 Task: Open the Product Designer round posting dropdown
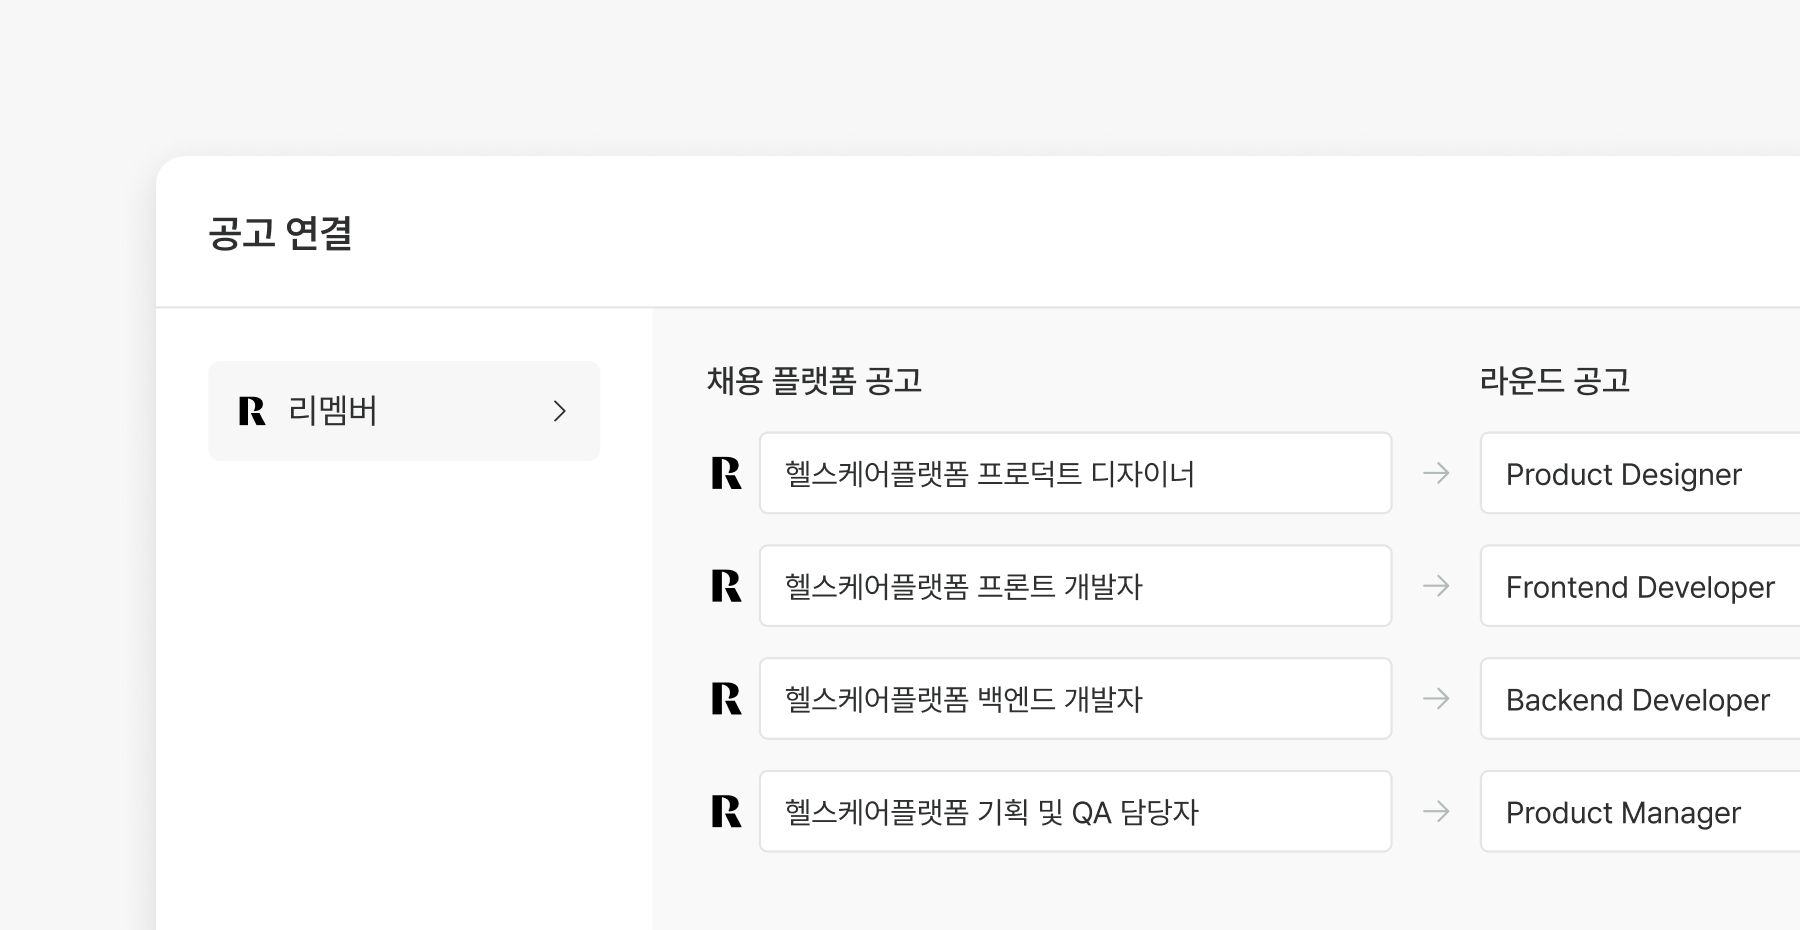[x=1640, y=473]
